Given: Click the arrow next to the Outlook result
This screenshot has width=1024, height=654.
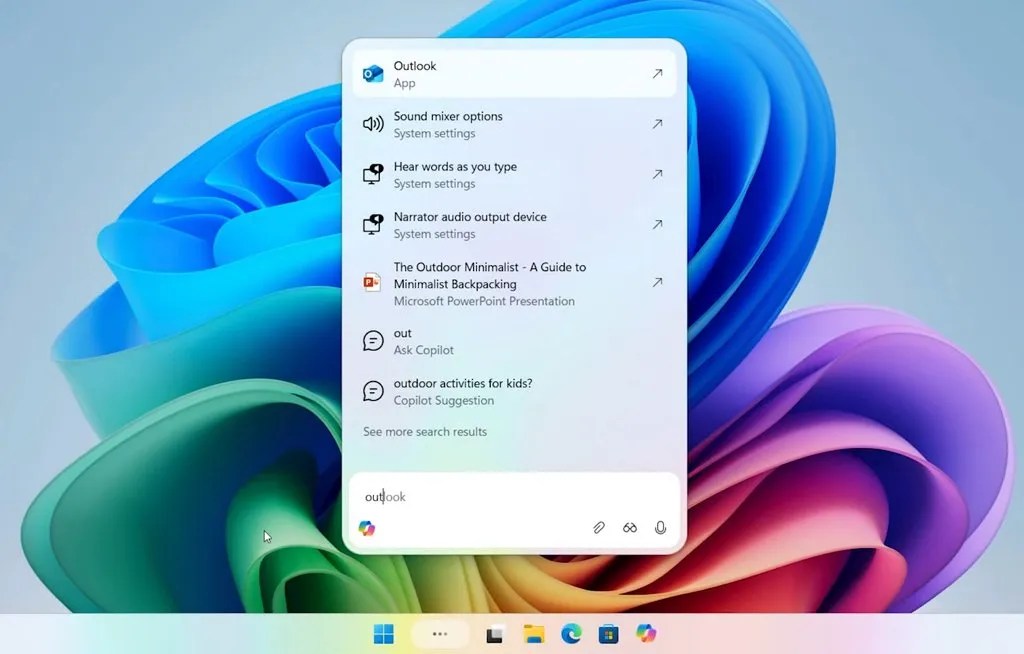Looking at the screenshot, I should click(658, 73).
